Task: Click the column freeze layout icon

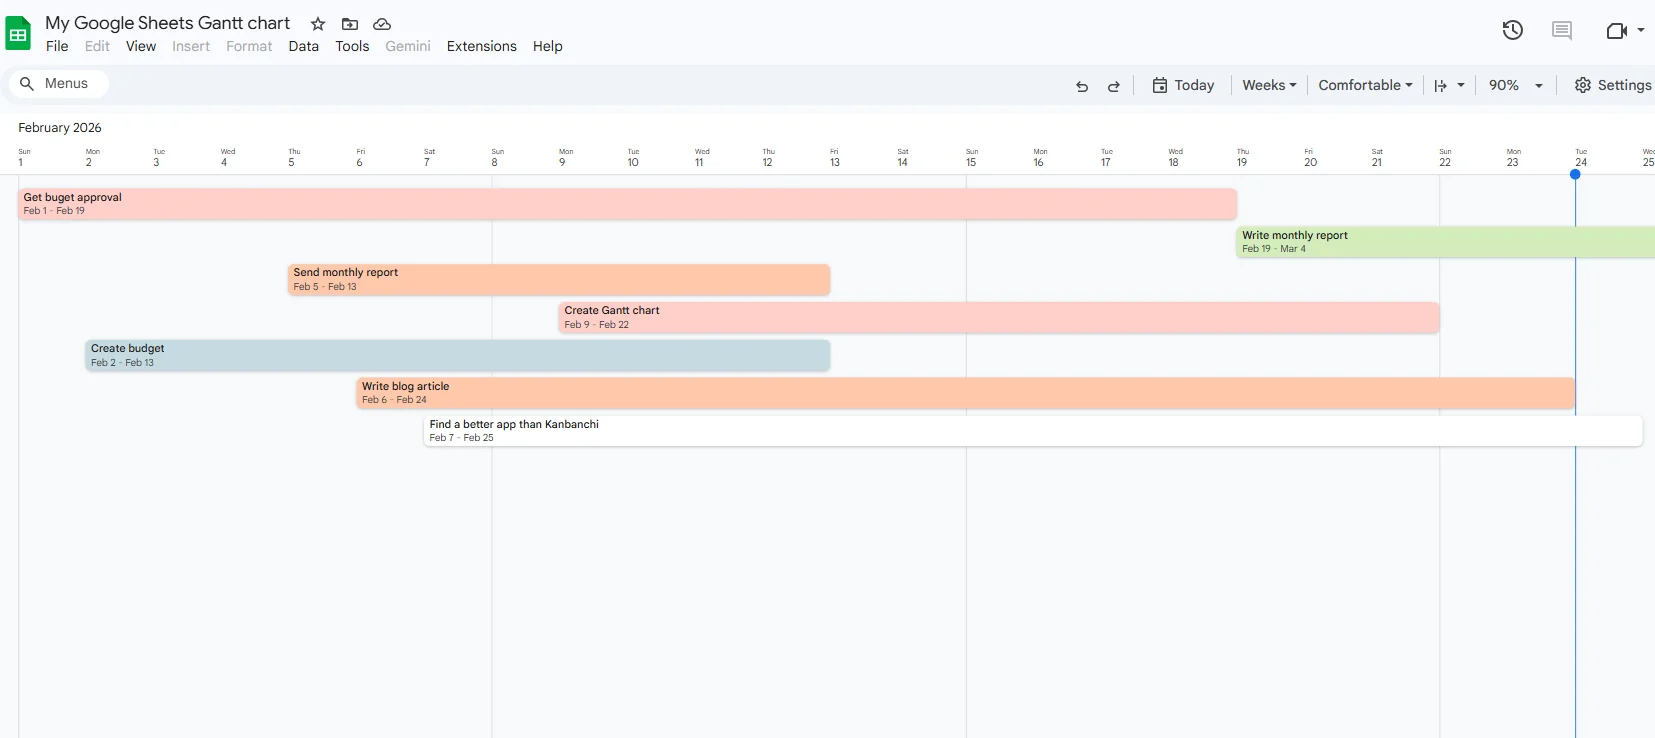Action: (1441, 86)
